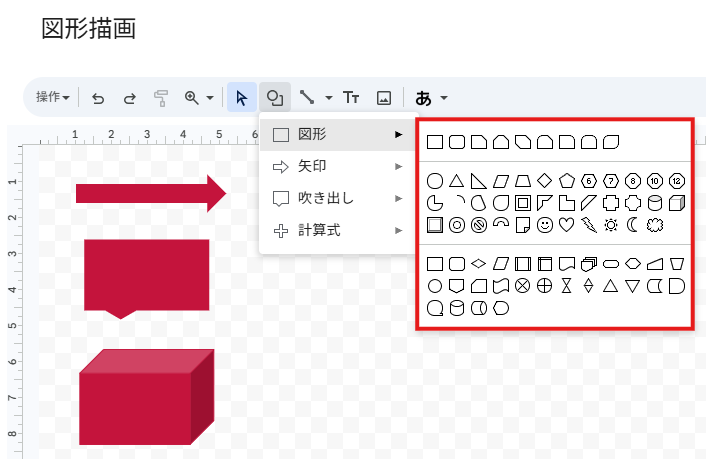Choose the dodecagon shape labeled 12
706x459 pixels.
click(x=677, y=181)
